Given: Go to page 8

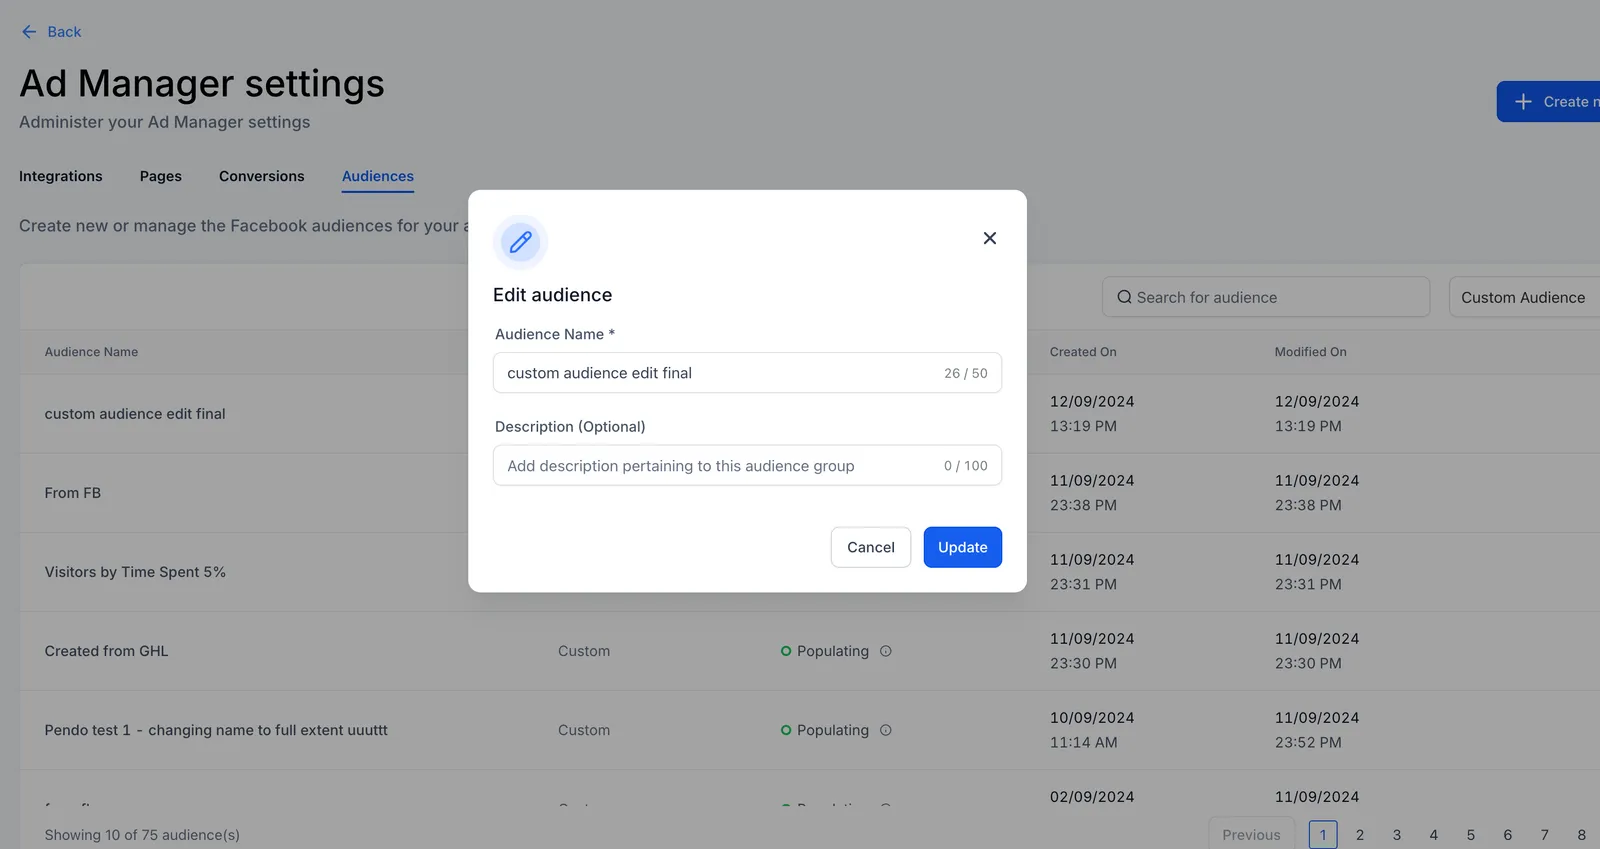Looking at the screenshot, I should pyautogui.click(x=1582, y=835).
